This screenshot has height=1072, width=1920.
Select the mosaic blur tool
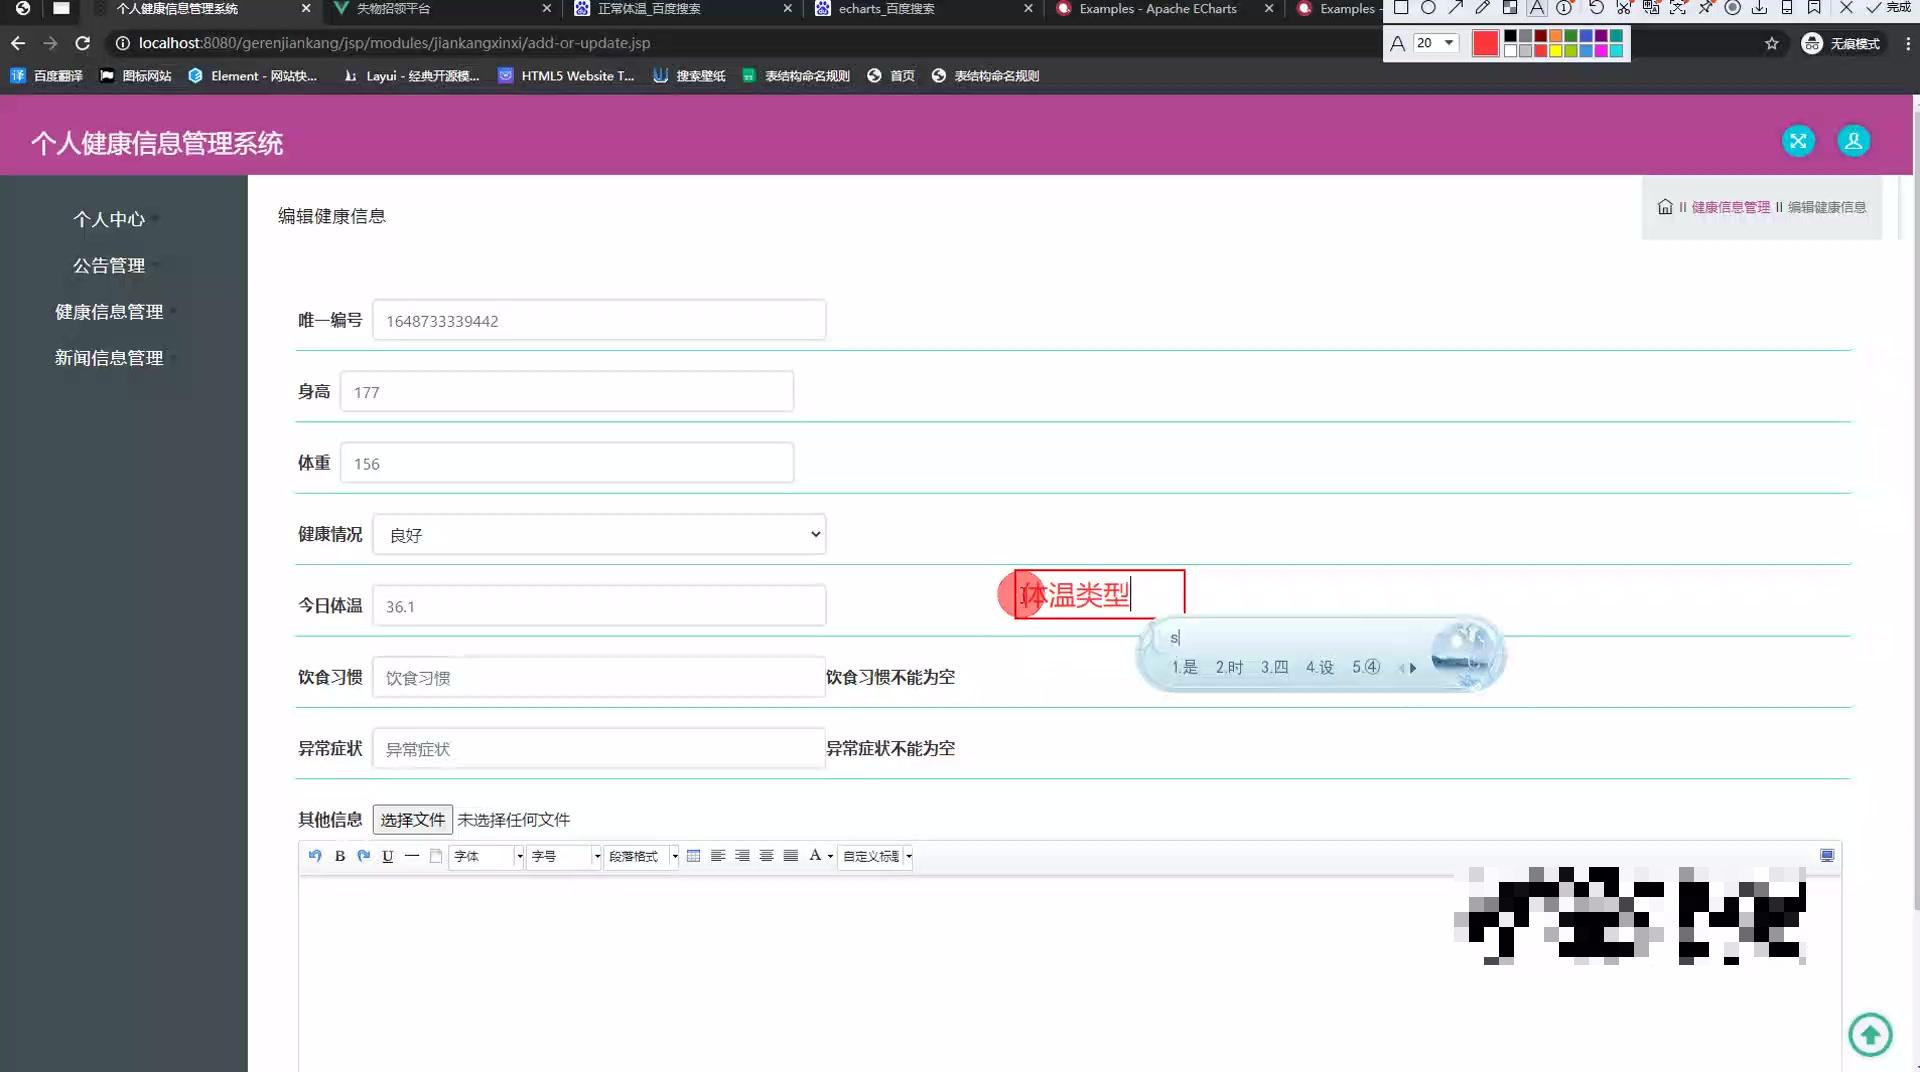(1510, 7)
